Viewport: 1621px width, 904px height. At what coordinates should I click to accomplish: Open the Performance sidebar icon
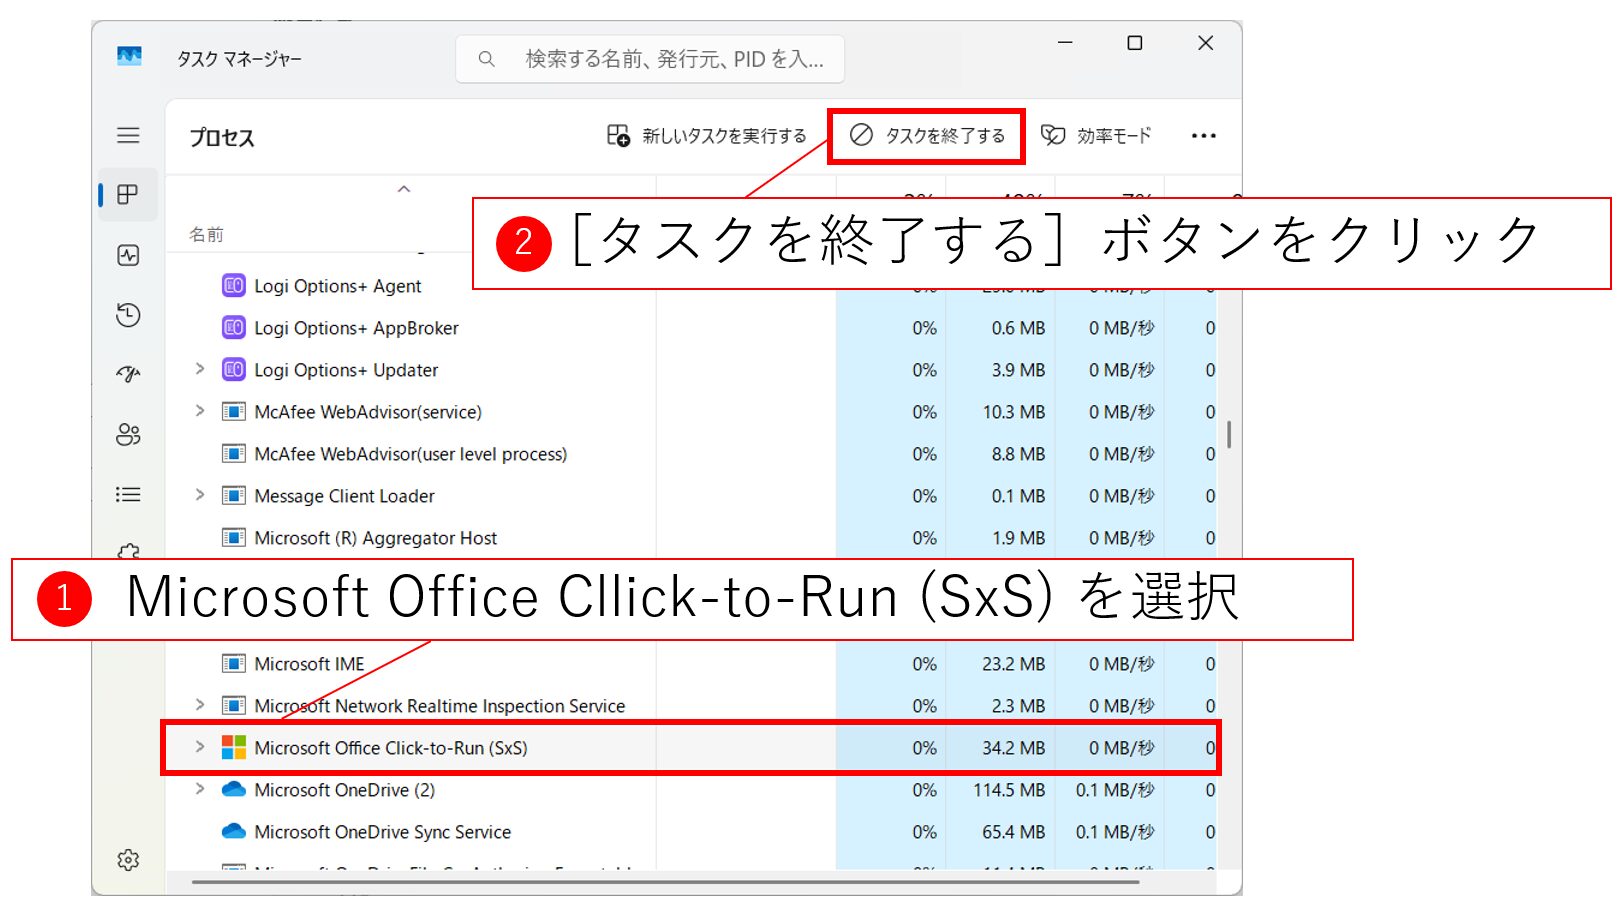128,255
